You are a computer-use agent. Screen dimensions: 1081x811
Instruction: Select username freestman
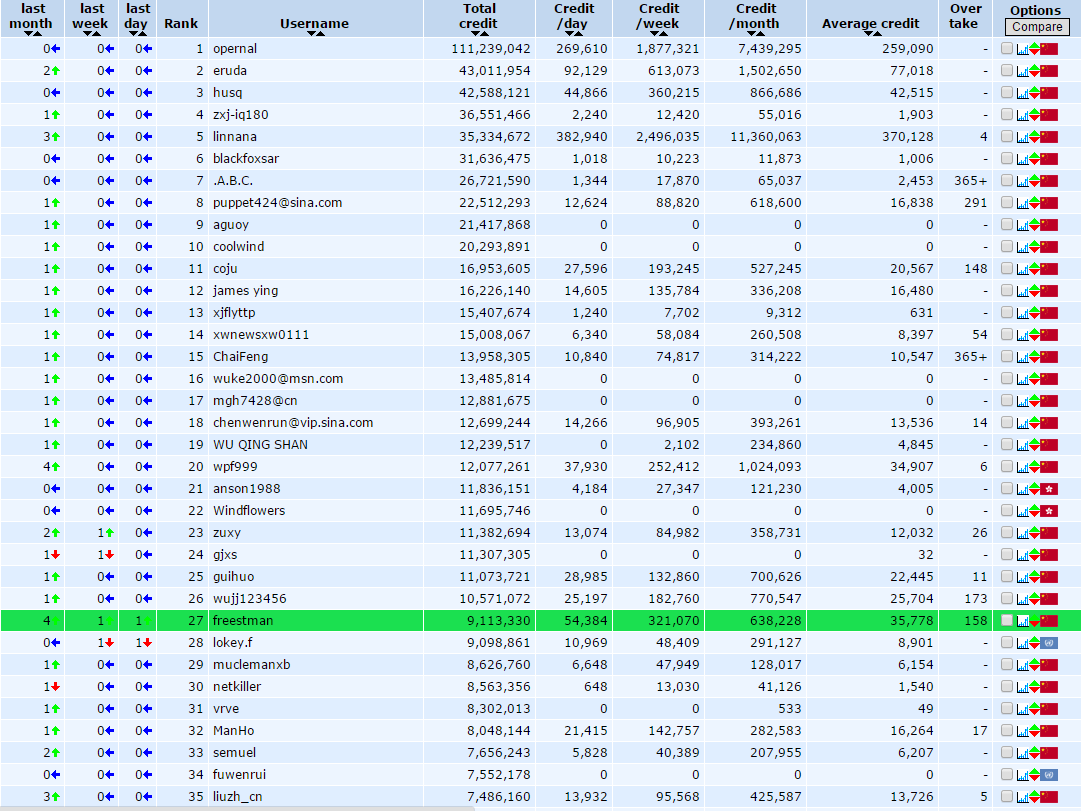click(x=243, y=621)
